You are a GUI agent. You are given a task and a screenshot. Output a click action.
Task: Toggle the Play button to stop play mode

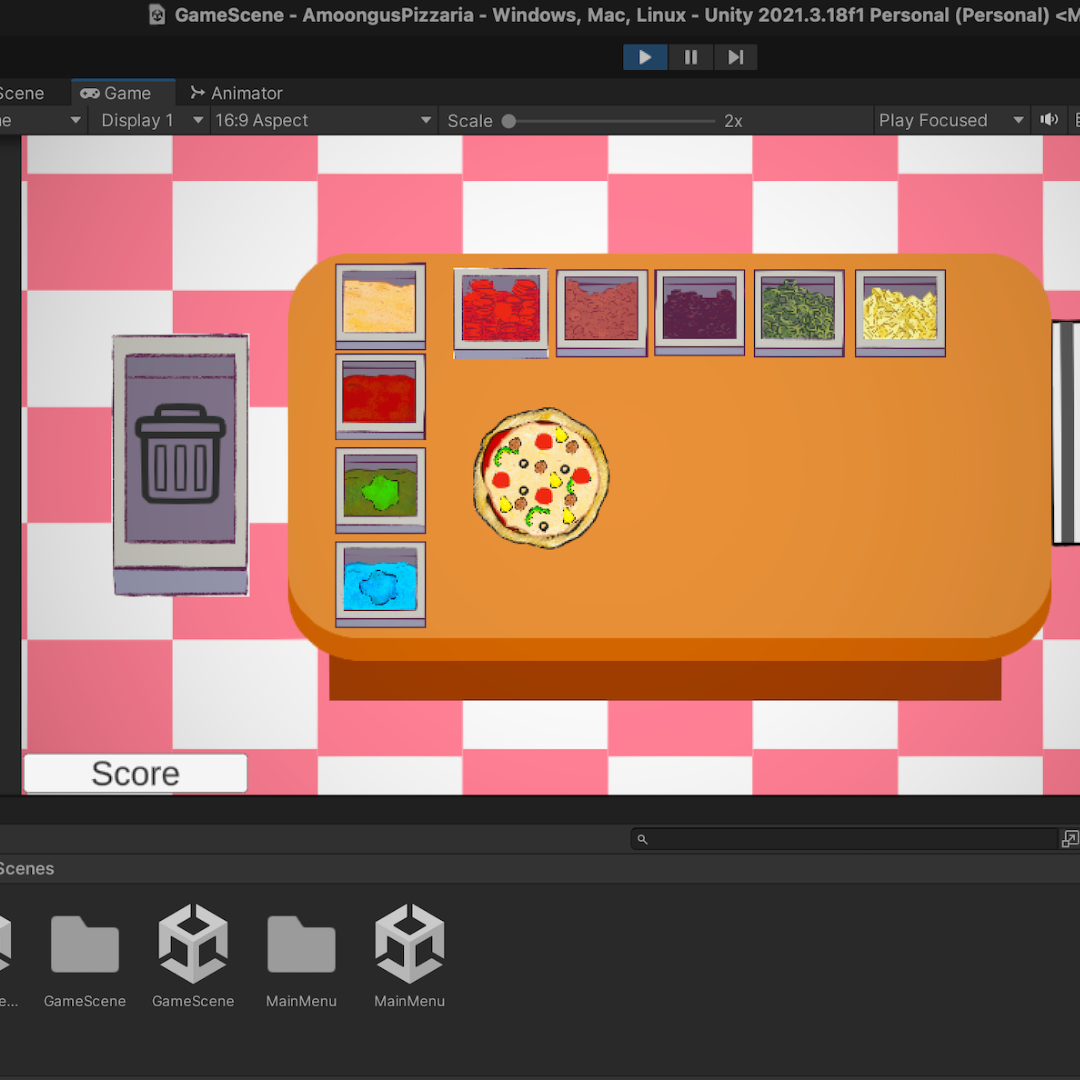point(645,57)
